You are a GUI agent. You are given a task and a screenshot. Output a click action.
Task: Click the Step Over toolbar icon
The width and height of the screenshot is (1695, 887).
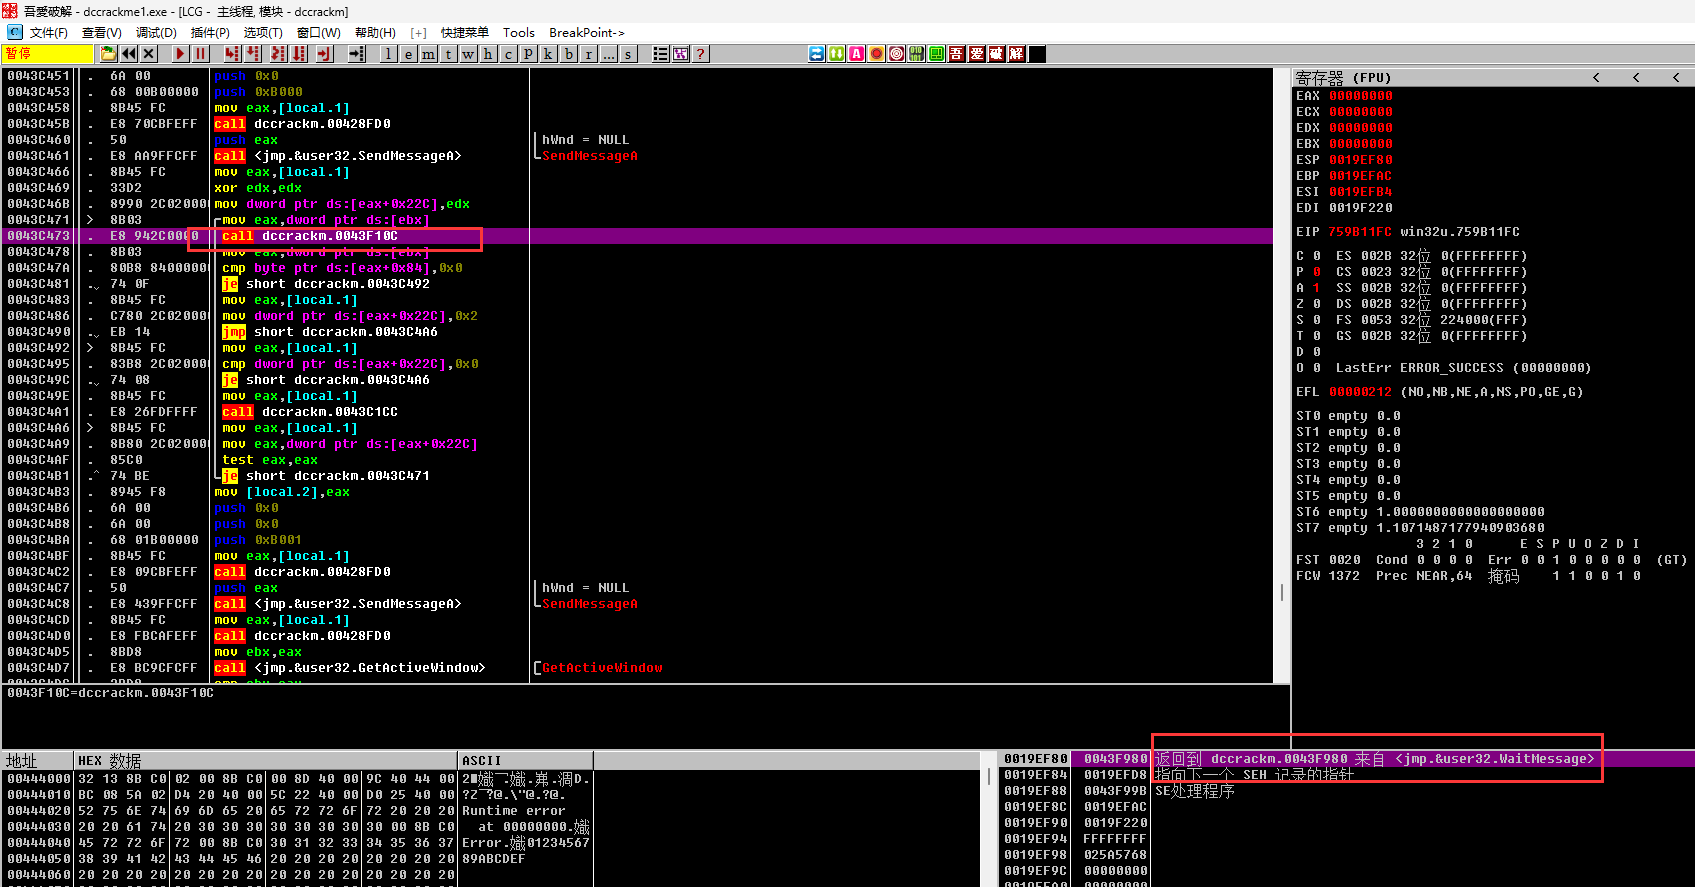pyautogui.click(x=253, y=54)
